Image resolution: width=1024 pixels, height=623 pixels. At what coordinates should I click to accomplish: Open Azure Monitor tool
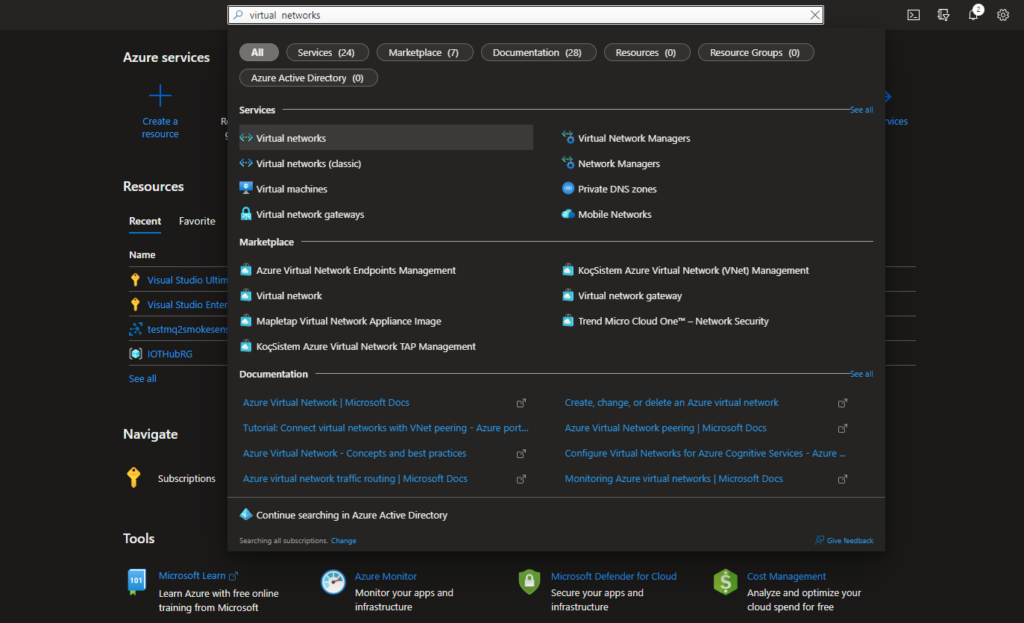(385, 577)
